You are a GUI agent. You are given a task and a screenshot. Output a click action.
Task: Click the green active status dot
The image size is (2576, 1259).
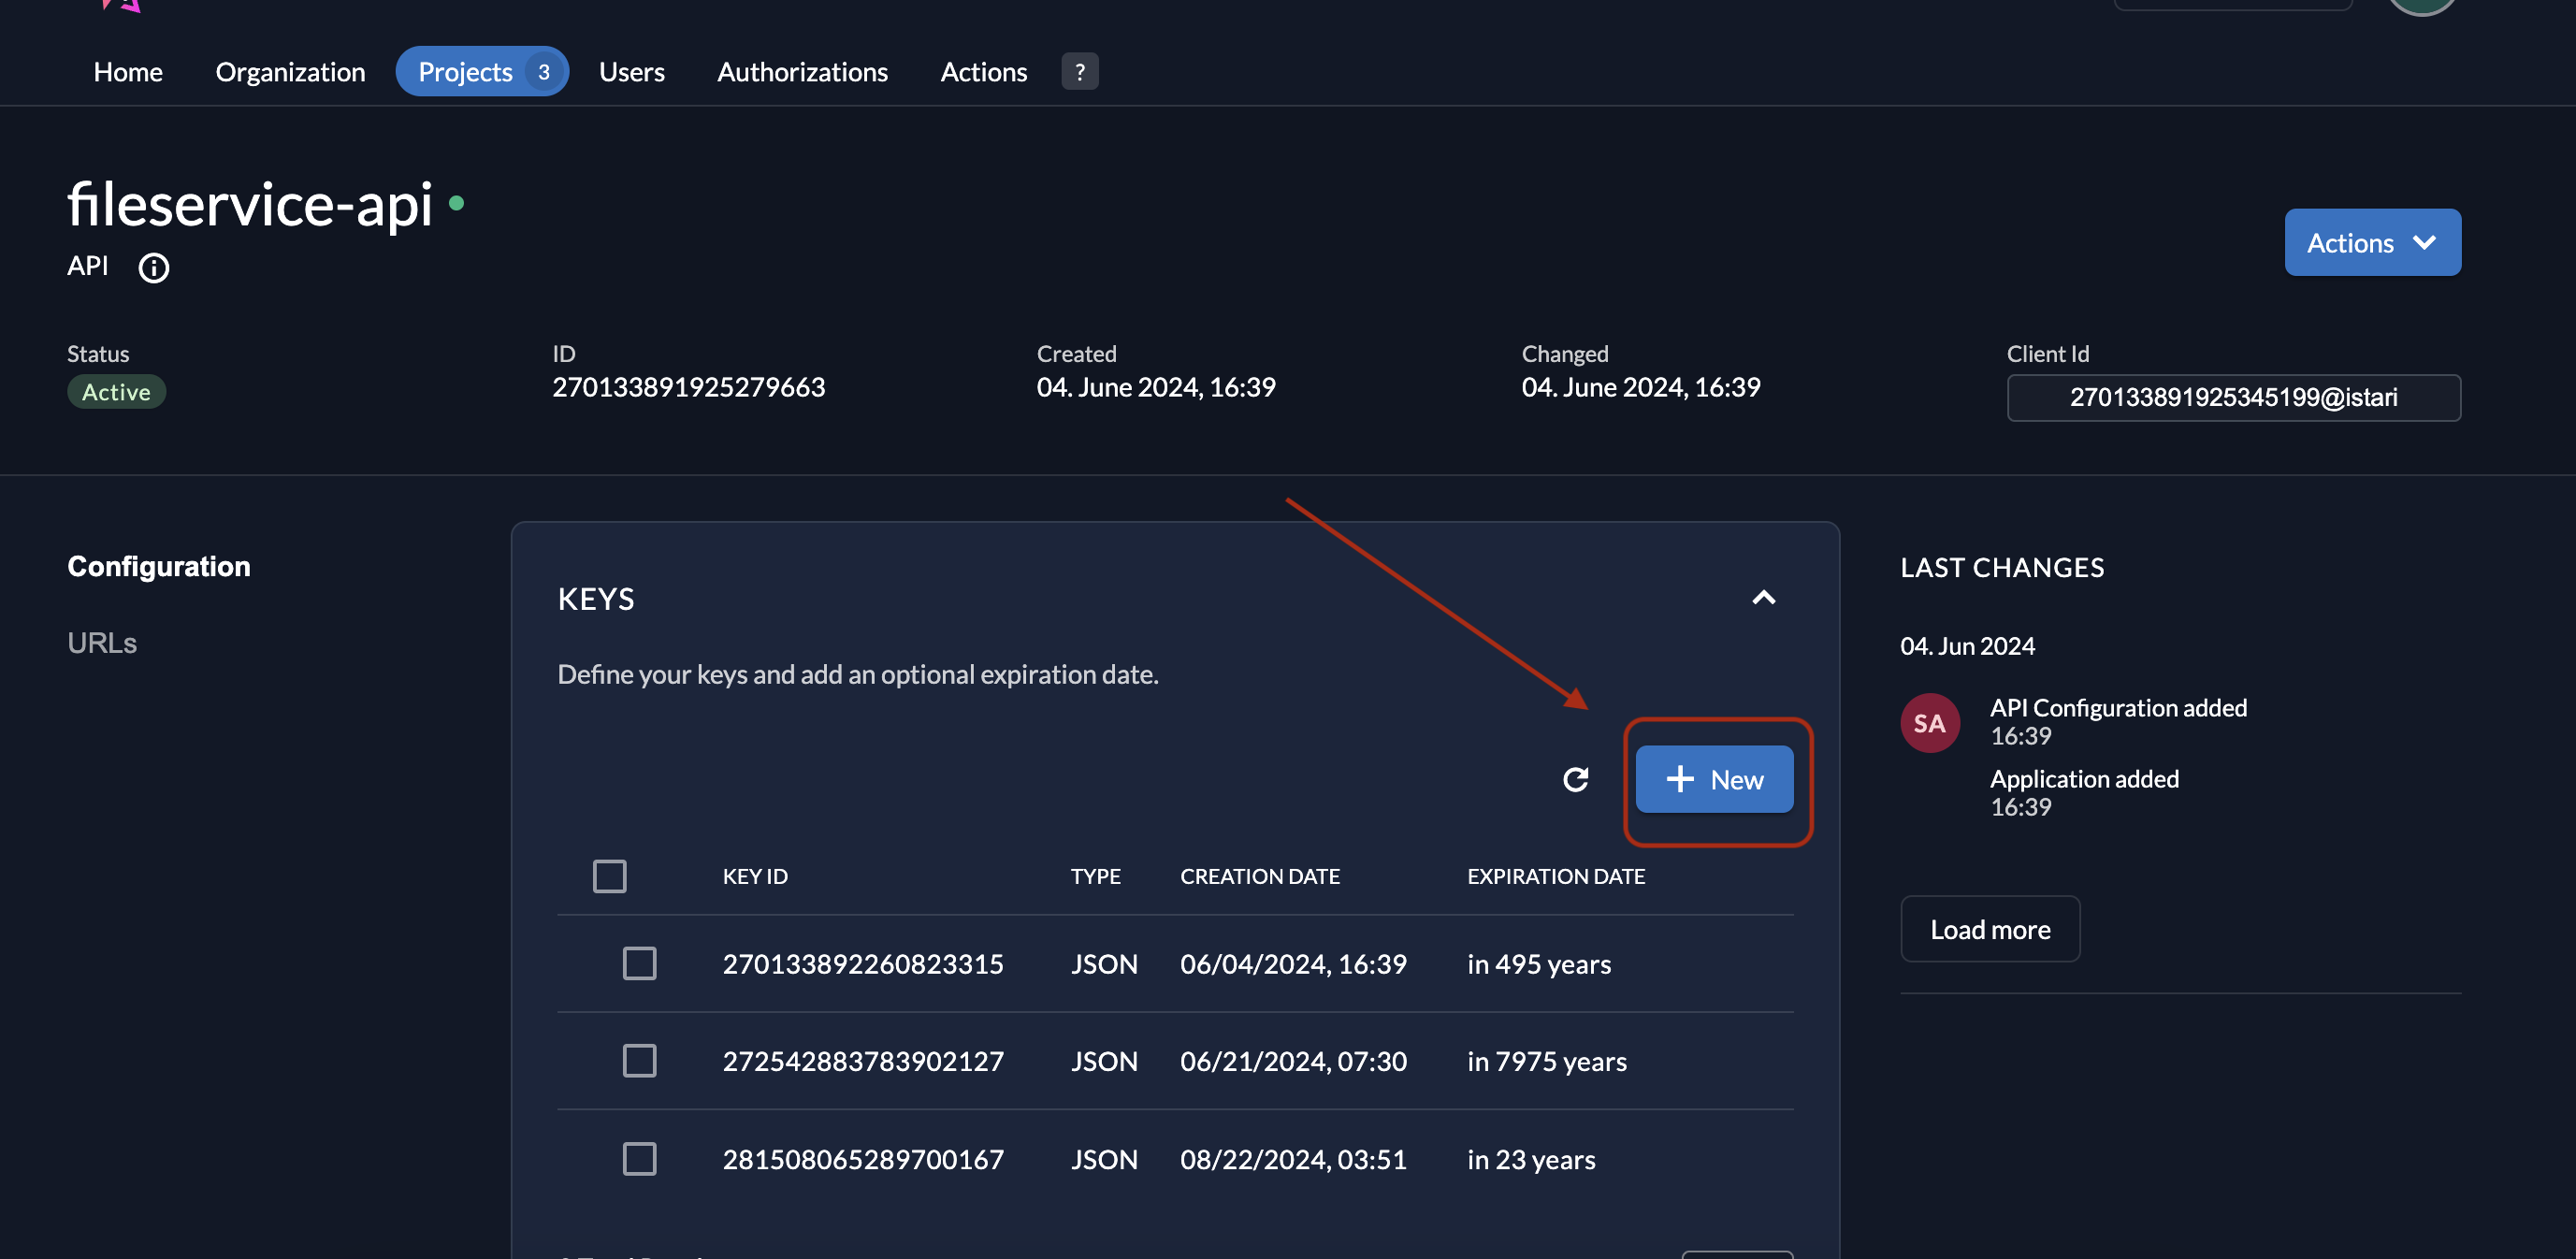tap(457, 203)
